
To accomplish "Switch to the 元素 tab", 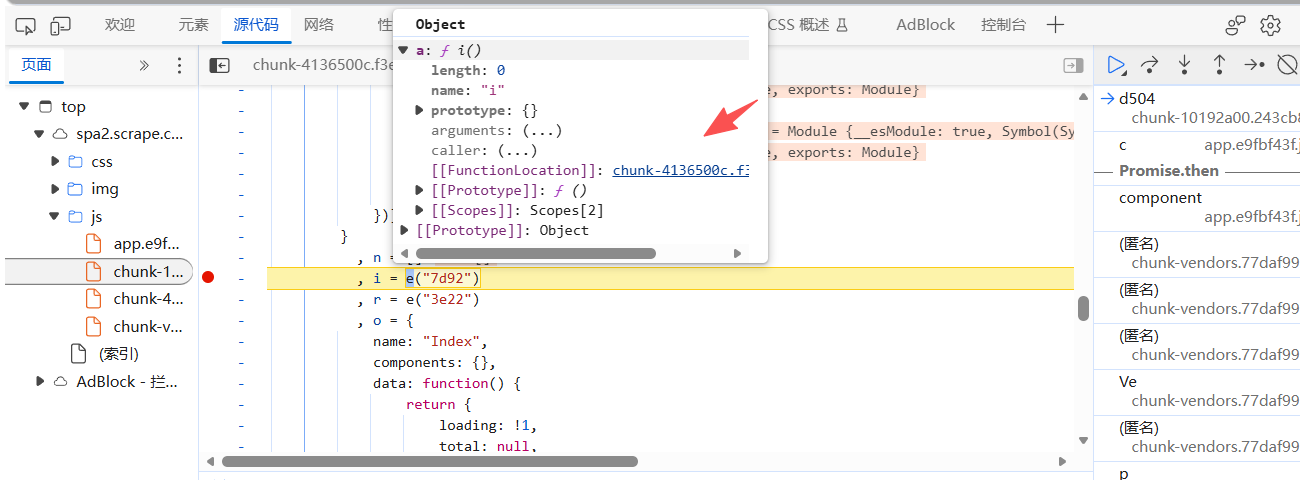I will (194, 25).
